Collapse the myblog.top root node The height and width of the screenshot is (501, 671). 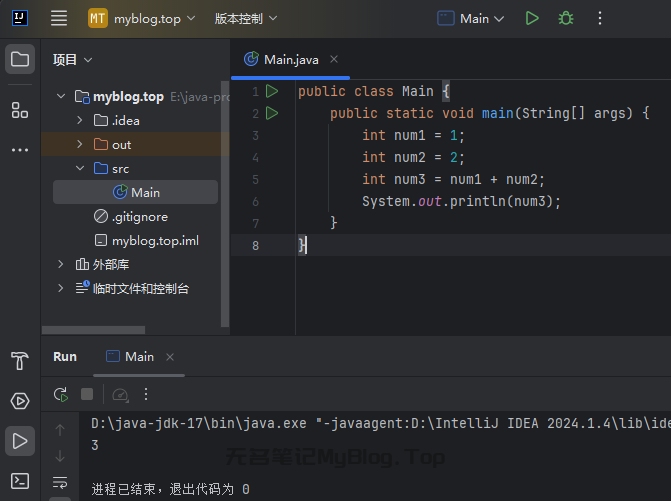click(x=61, y=96)
